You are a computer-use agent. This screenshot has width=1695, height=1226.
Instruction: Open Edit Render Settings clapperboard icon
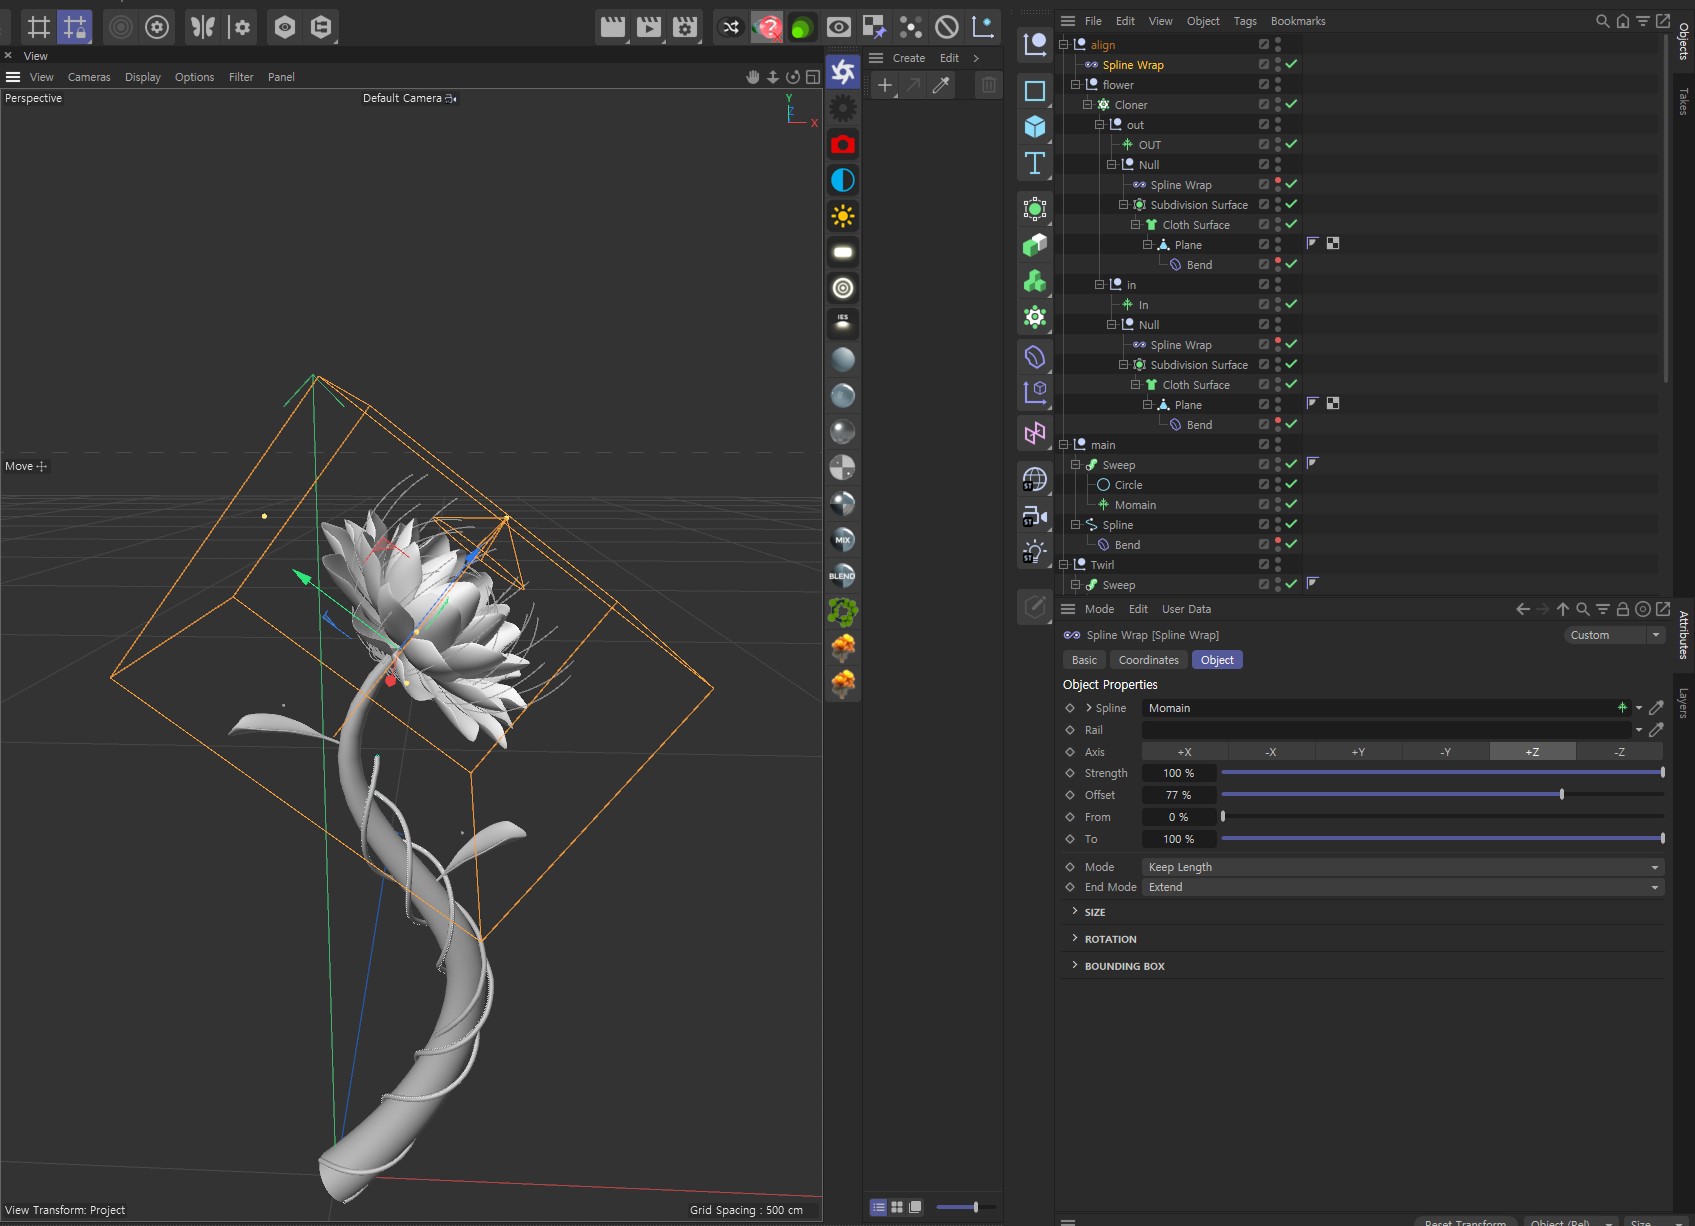tap(685, 27)
